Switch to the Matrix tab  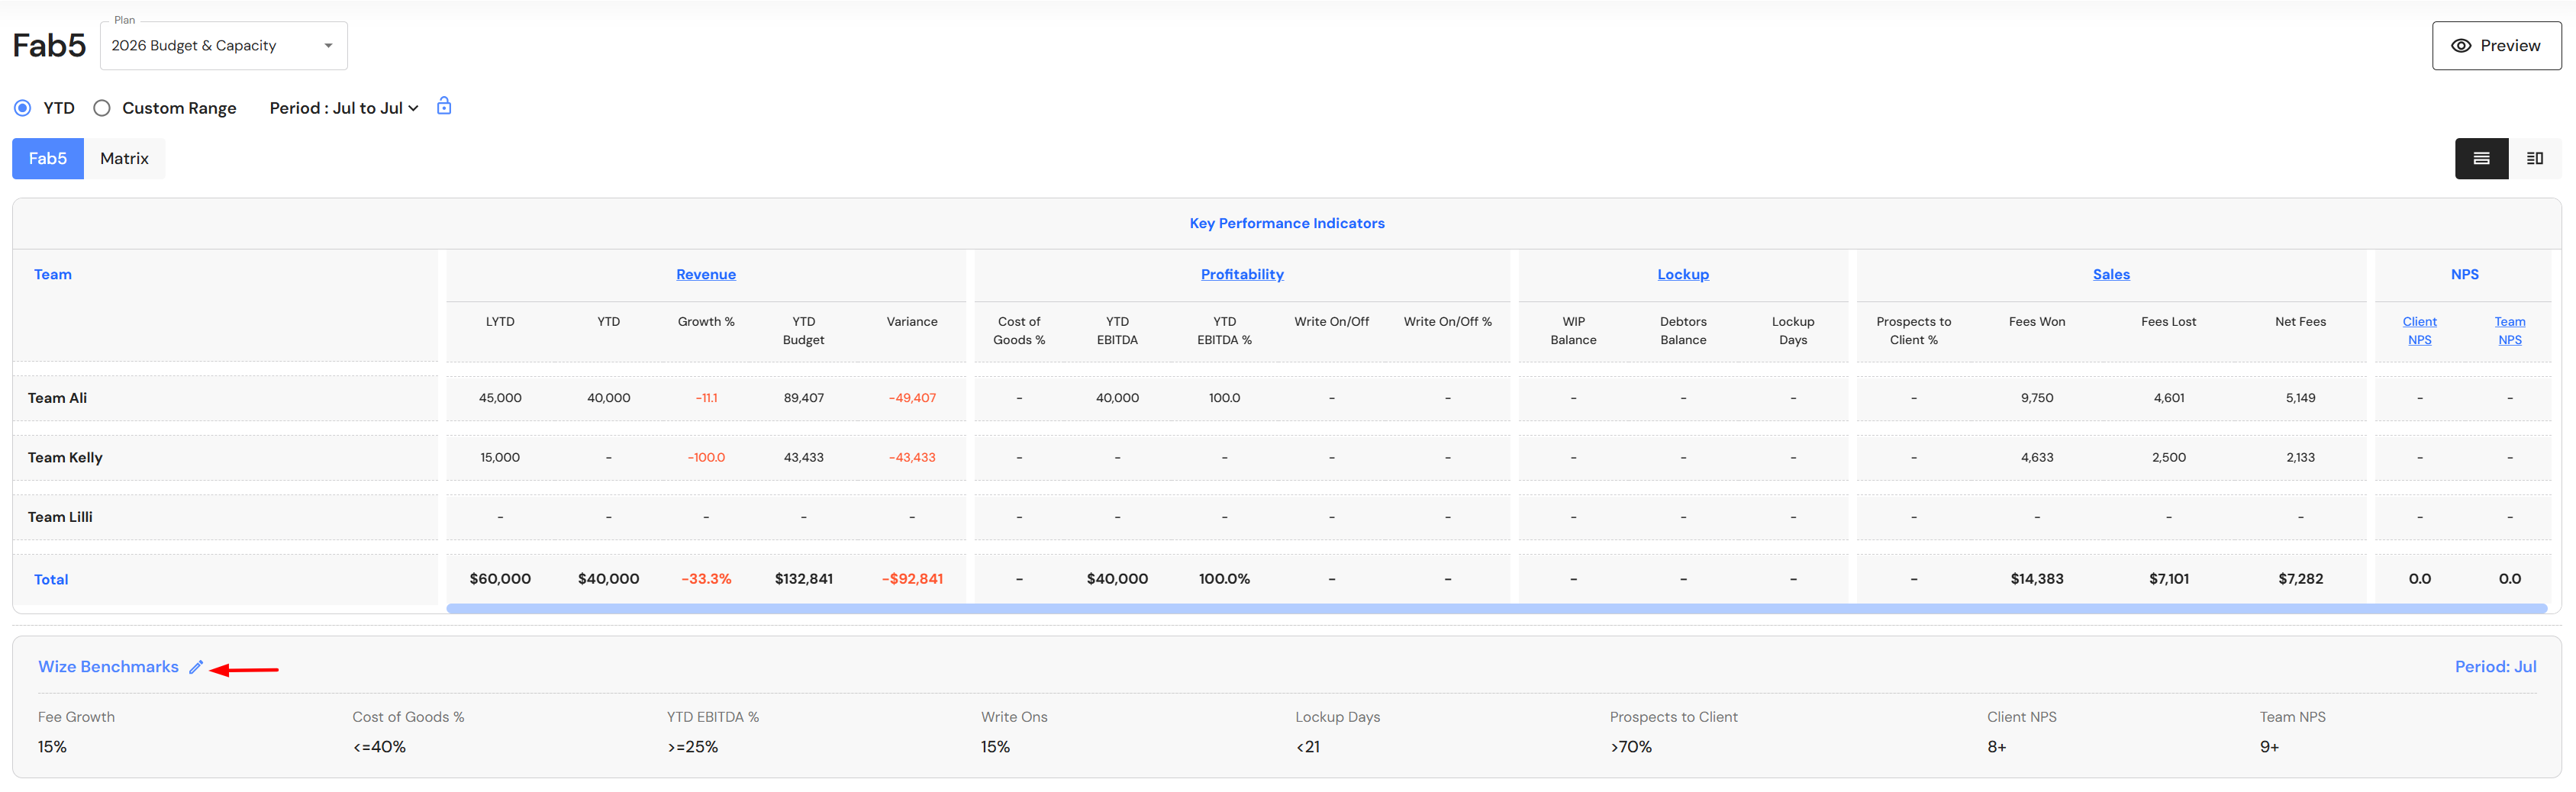click(124, 158)
